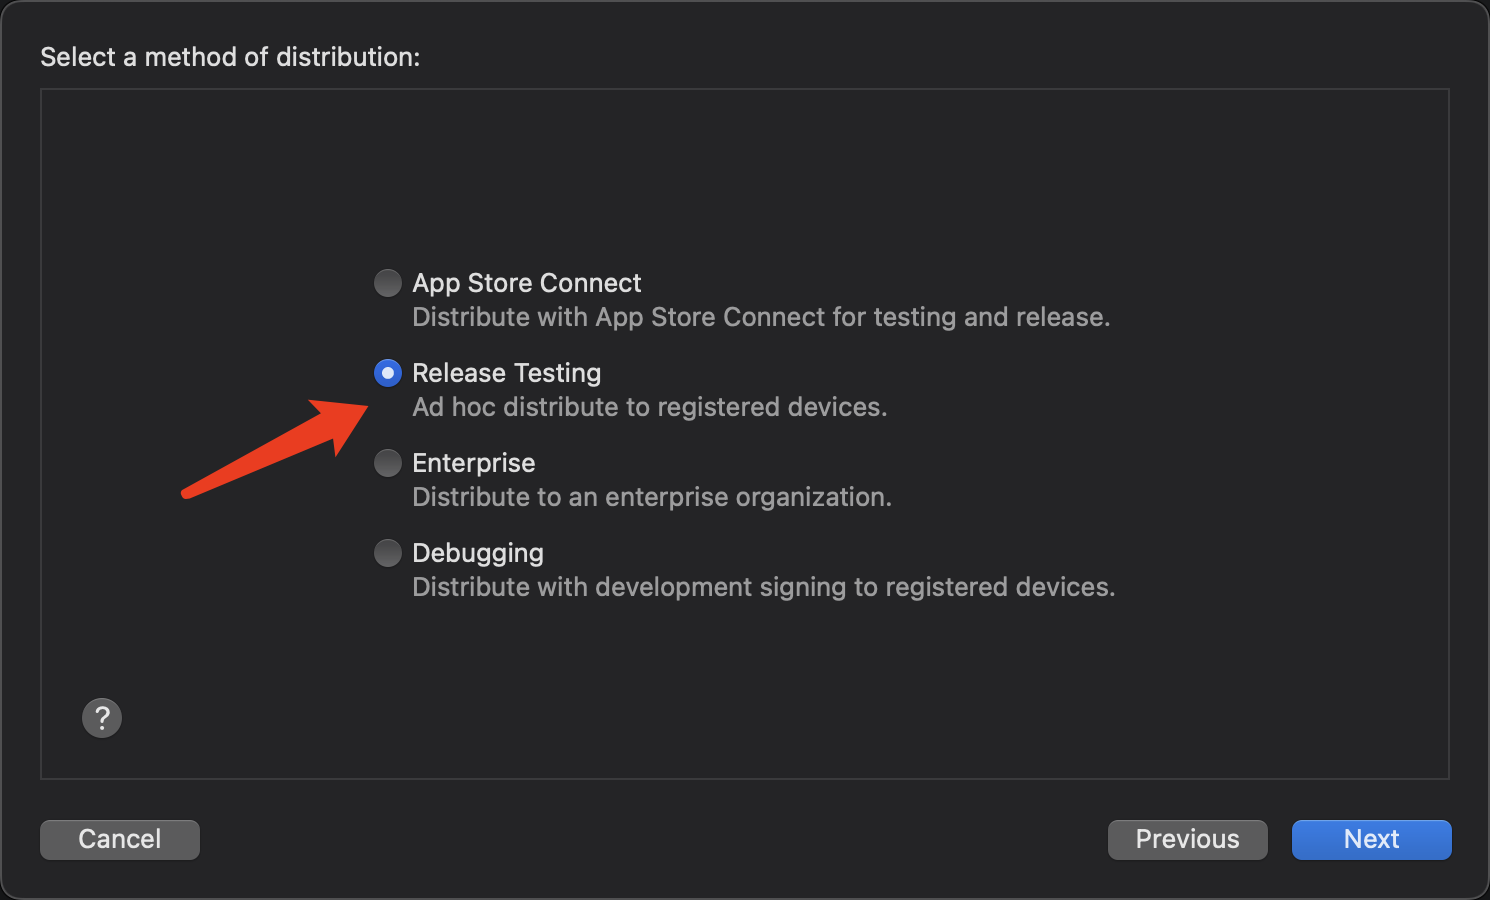Screen dimensions: 1490x900
Task: Click the "Release Testing" option title
Action: 506,373
